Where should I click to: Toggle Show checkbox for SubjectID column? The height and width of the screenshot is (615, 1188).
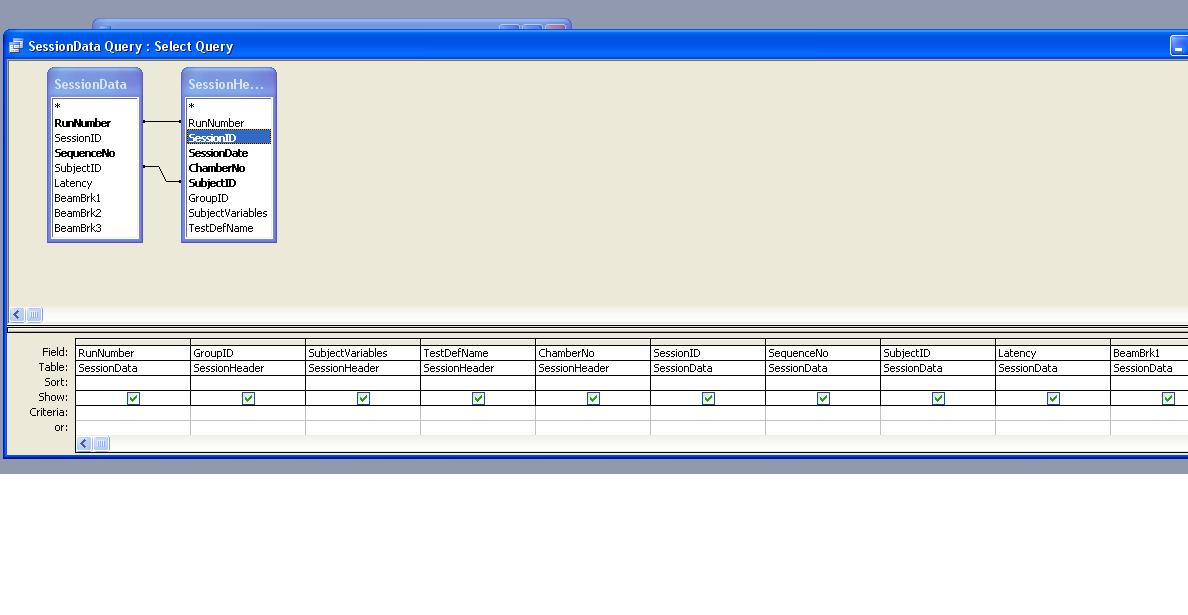(x=938, y=398)
